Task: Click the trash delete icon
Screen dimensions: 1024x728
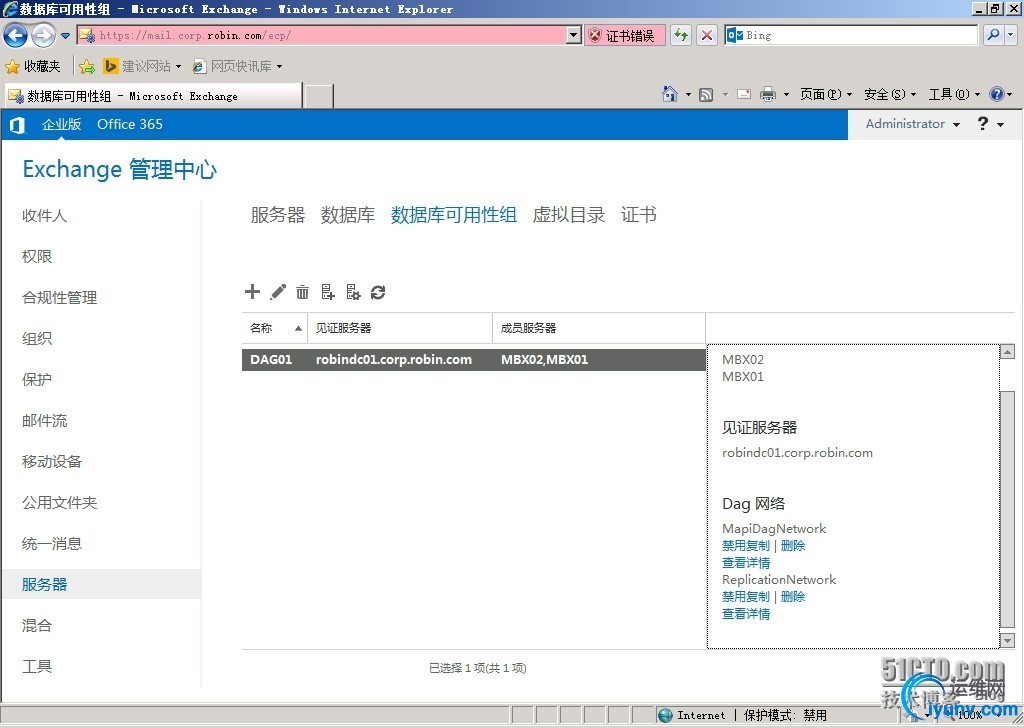Action: (302, 292)
